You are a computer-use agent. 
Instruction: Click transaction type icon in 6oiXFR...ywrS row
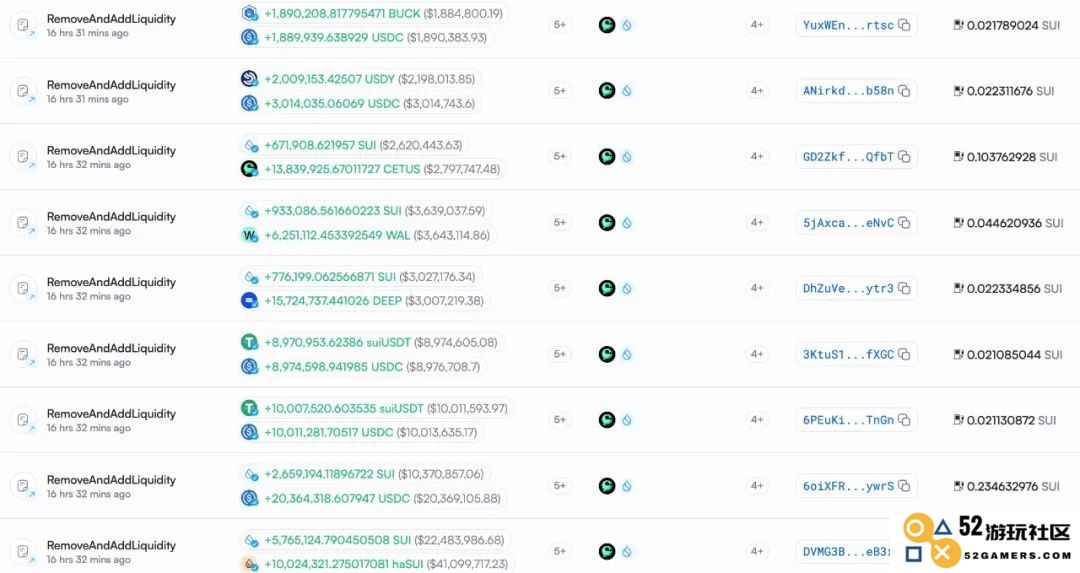coord(23,486)
